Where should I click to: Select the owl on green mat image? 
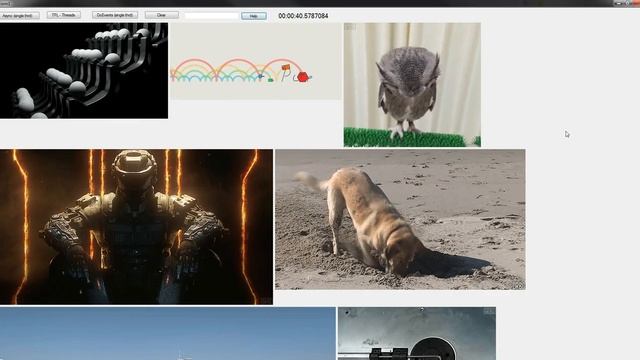click(412, 85)
